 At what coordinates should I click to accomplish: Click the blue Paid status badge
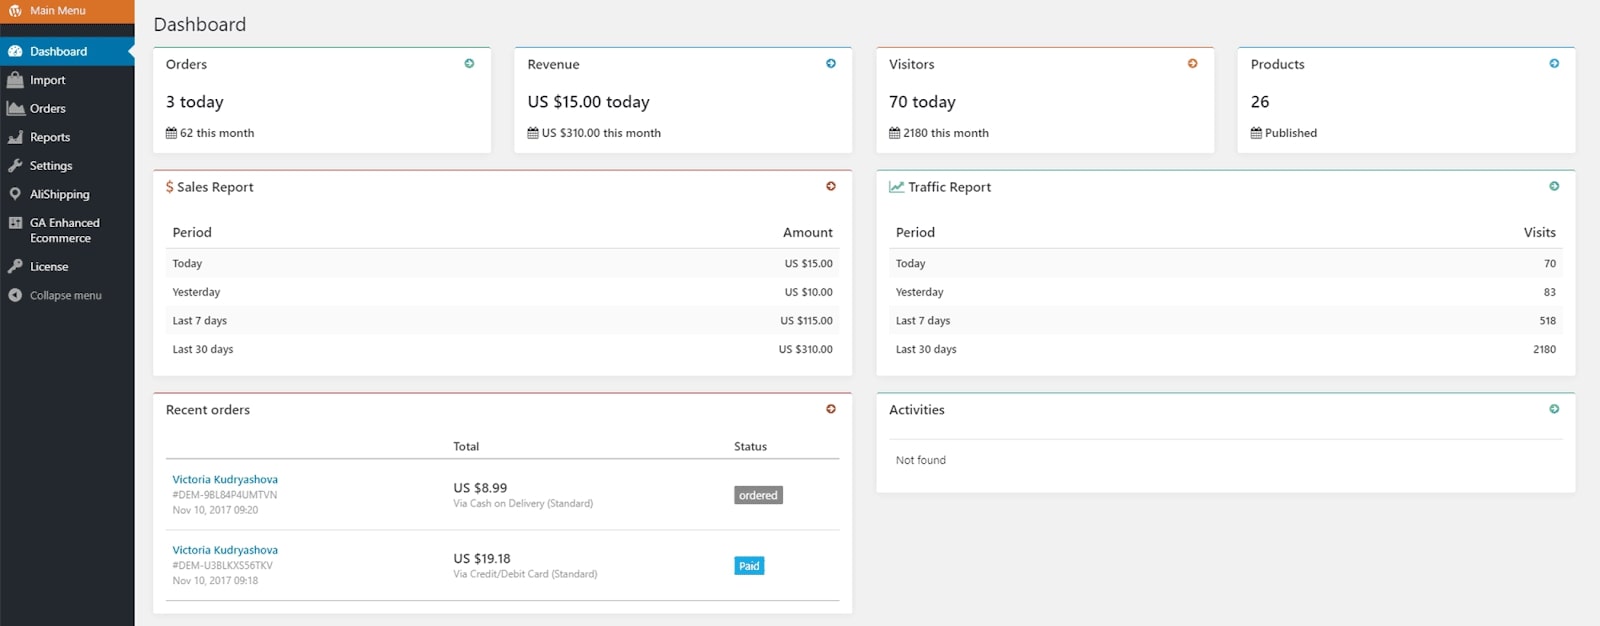[749, 566]
